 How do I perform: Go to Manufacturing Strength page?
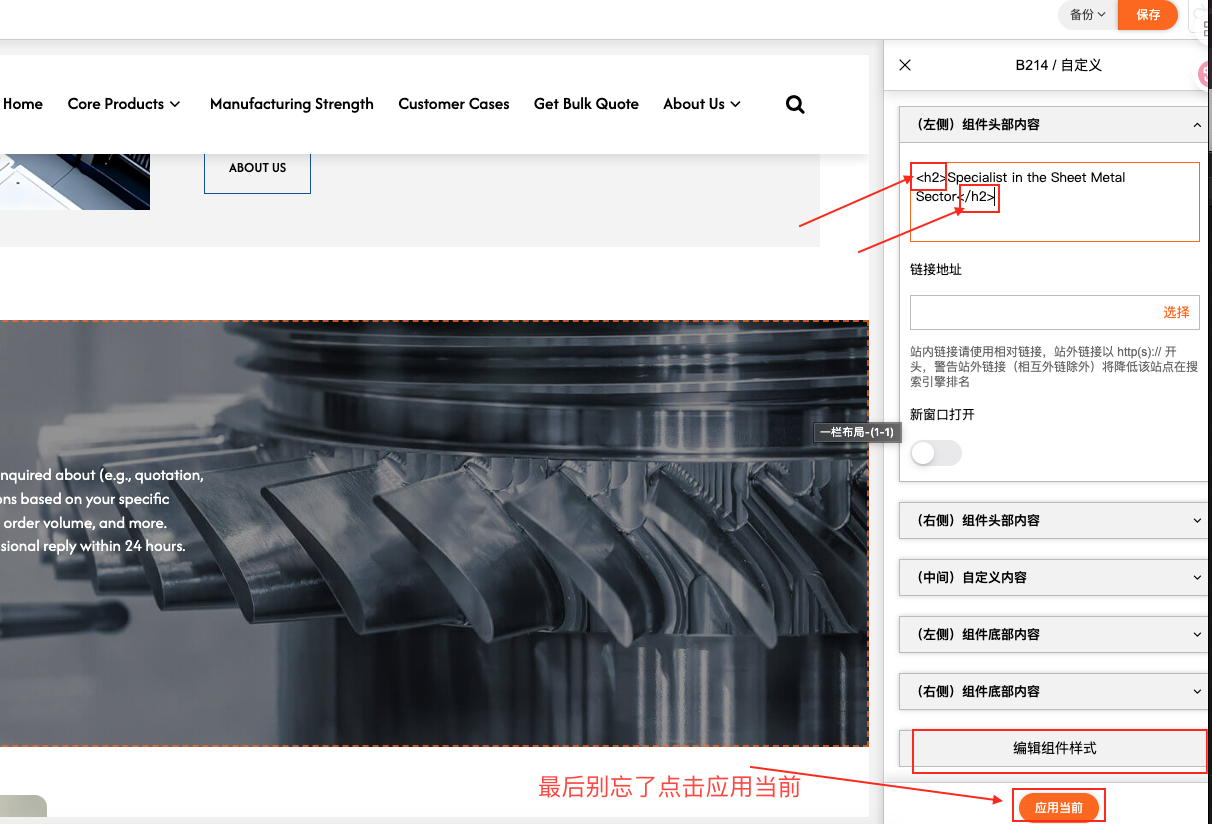(x=292, y=104)
